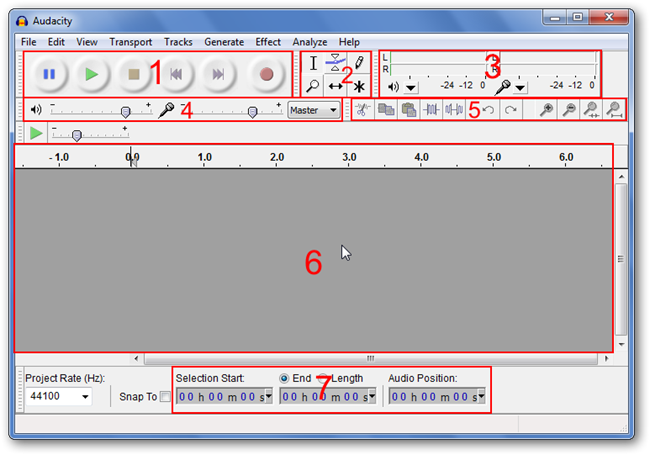Click the L channel output meter bar
This screenshot has width=650, height=455.
(x=439, y=58)
